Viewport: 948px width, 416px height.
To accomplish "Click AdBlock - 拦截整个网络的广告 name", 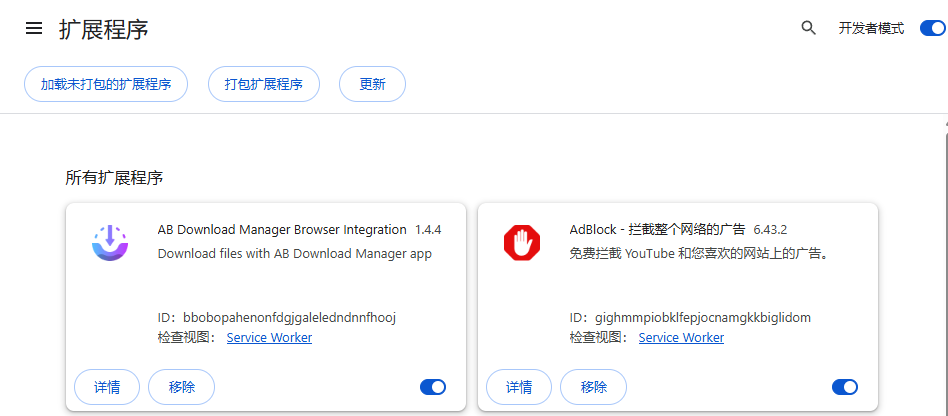I will (x=658, y=230).
